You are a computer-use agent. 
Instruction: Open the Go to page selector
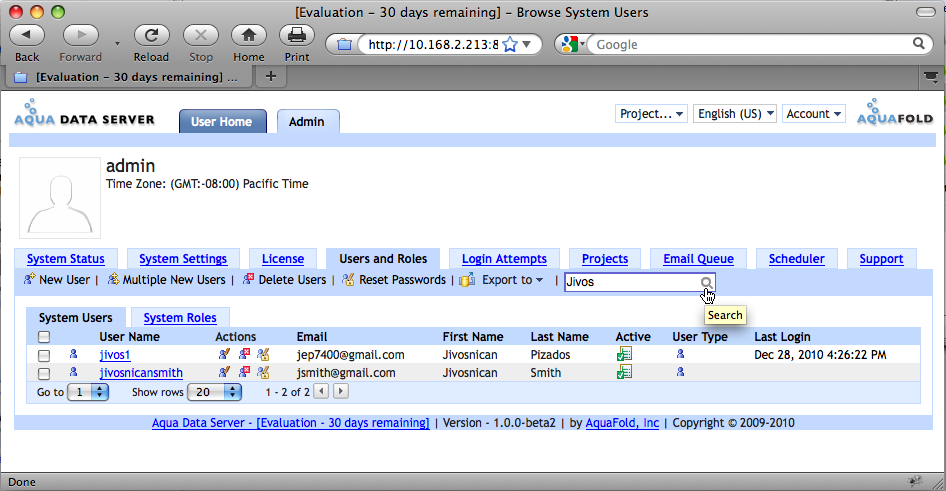coord(88,392)
